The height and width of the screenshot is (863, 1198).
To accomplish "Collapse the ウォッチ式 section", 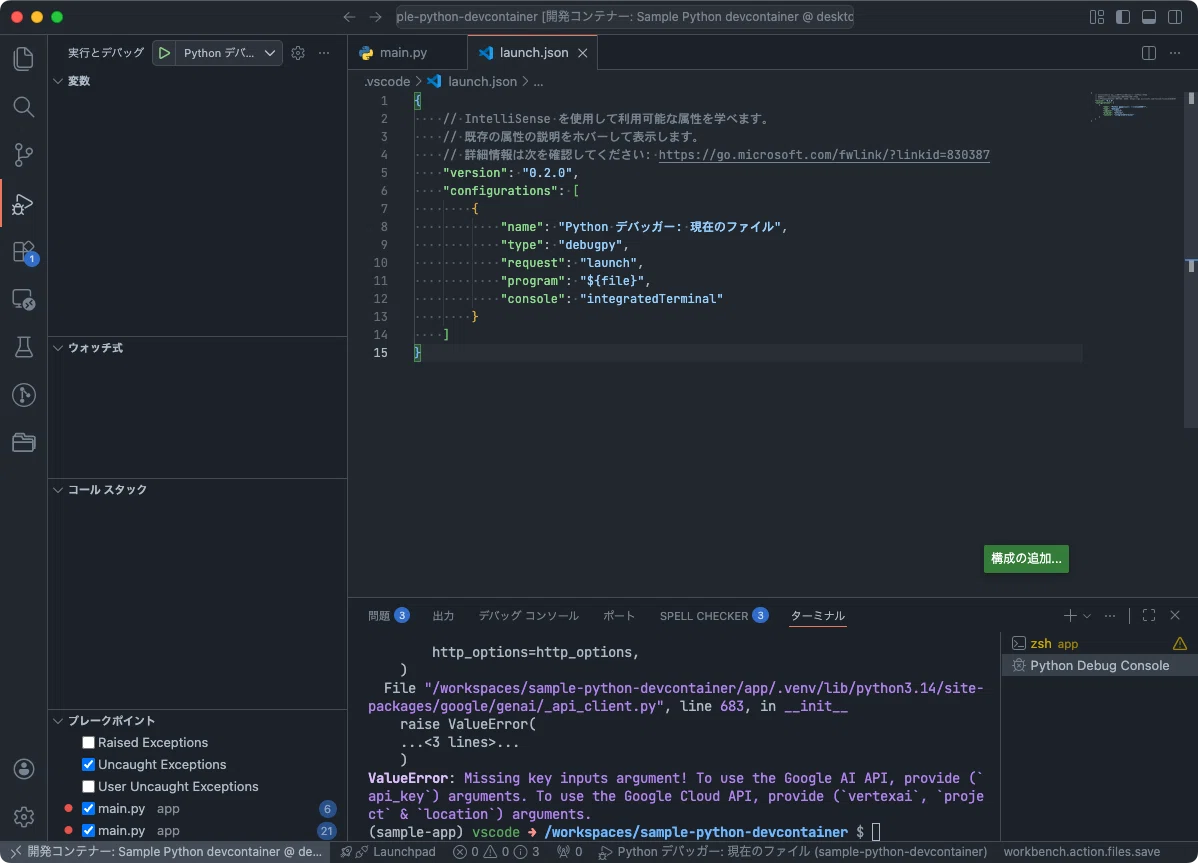I will click(x=197, y=347).
